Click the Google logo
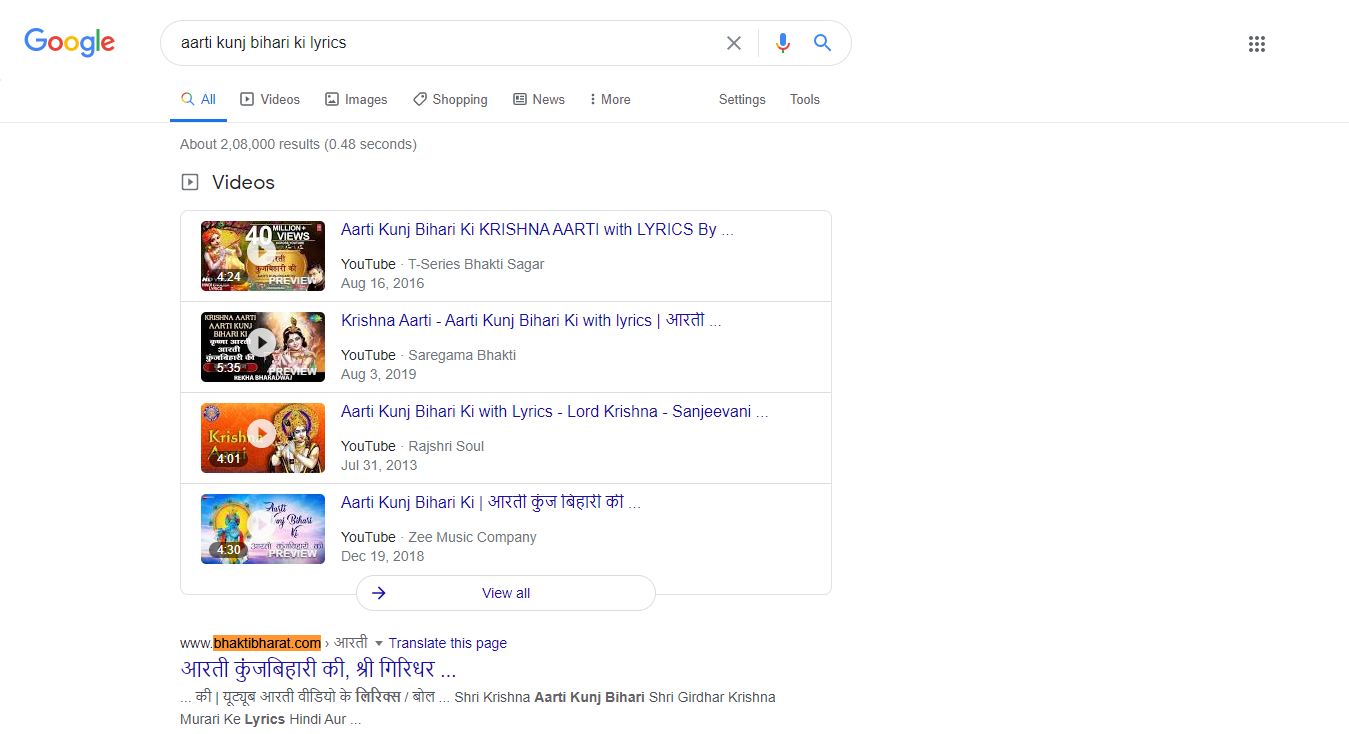The height and width of the screenshot is (734, 1349). 69,43
